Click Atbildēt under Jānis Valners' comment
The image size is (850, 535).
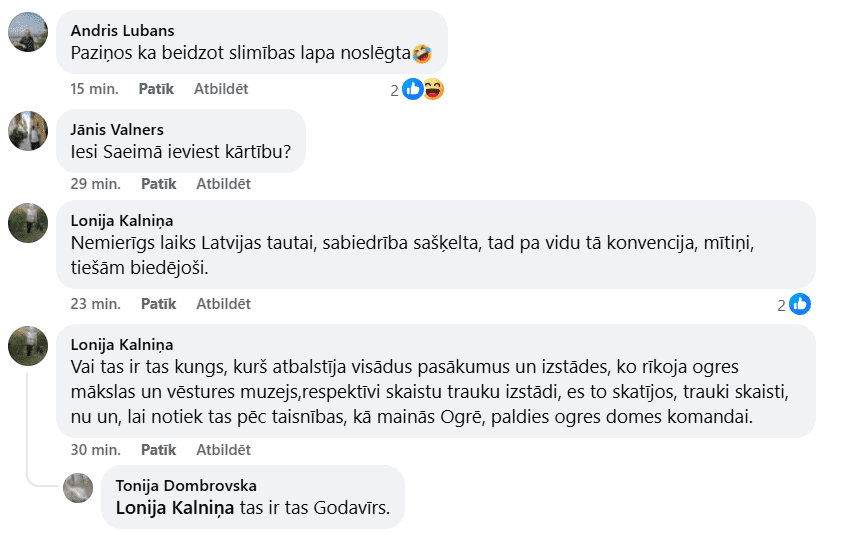click(223, 184)
